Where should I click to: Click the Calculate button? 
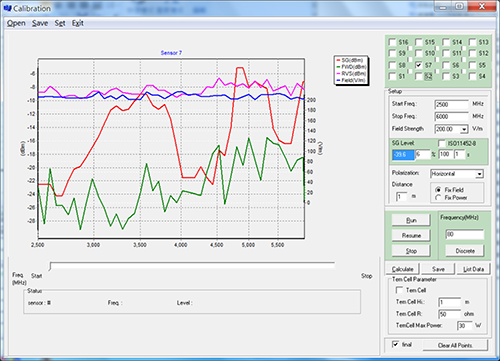[402, 269]
